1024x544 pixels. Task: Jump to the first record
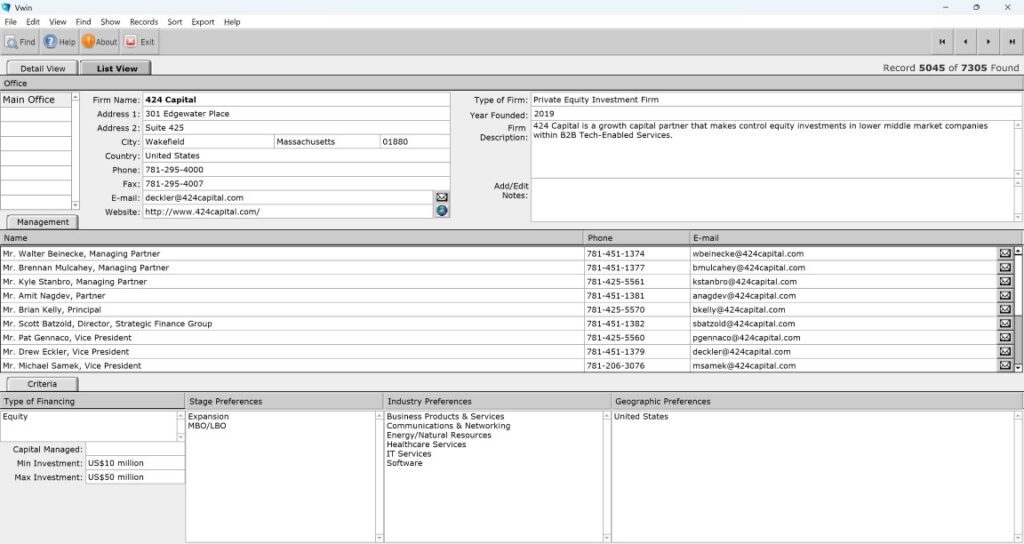tap(942, 42)
